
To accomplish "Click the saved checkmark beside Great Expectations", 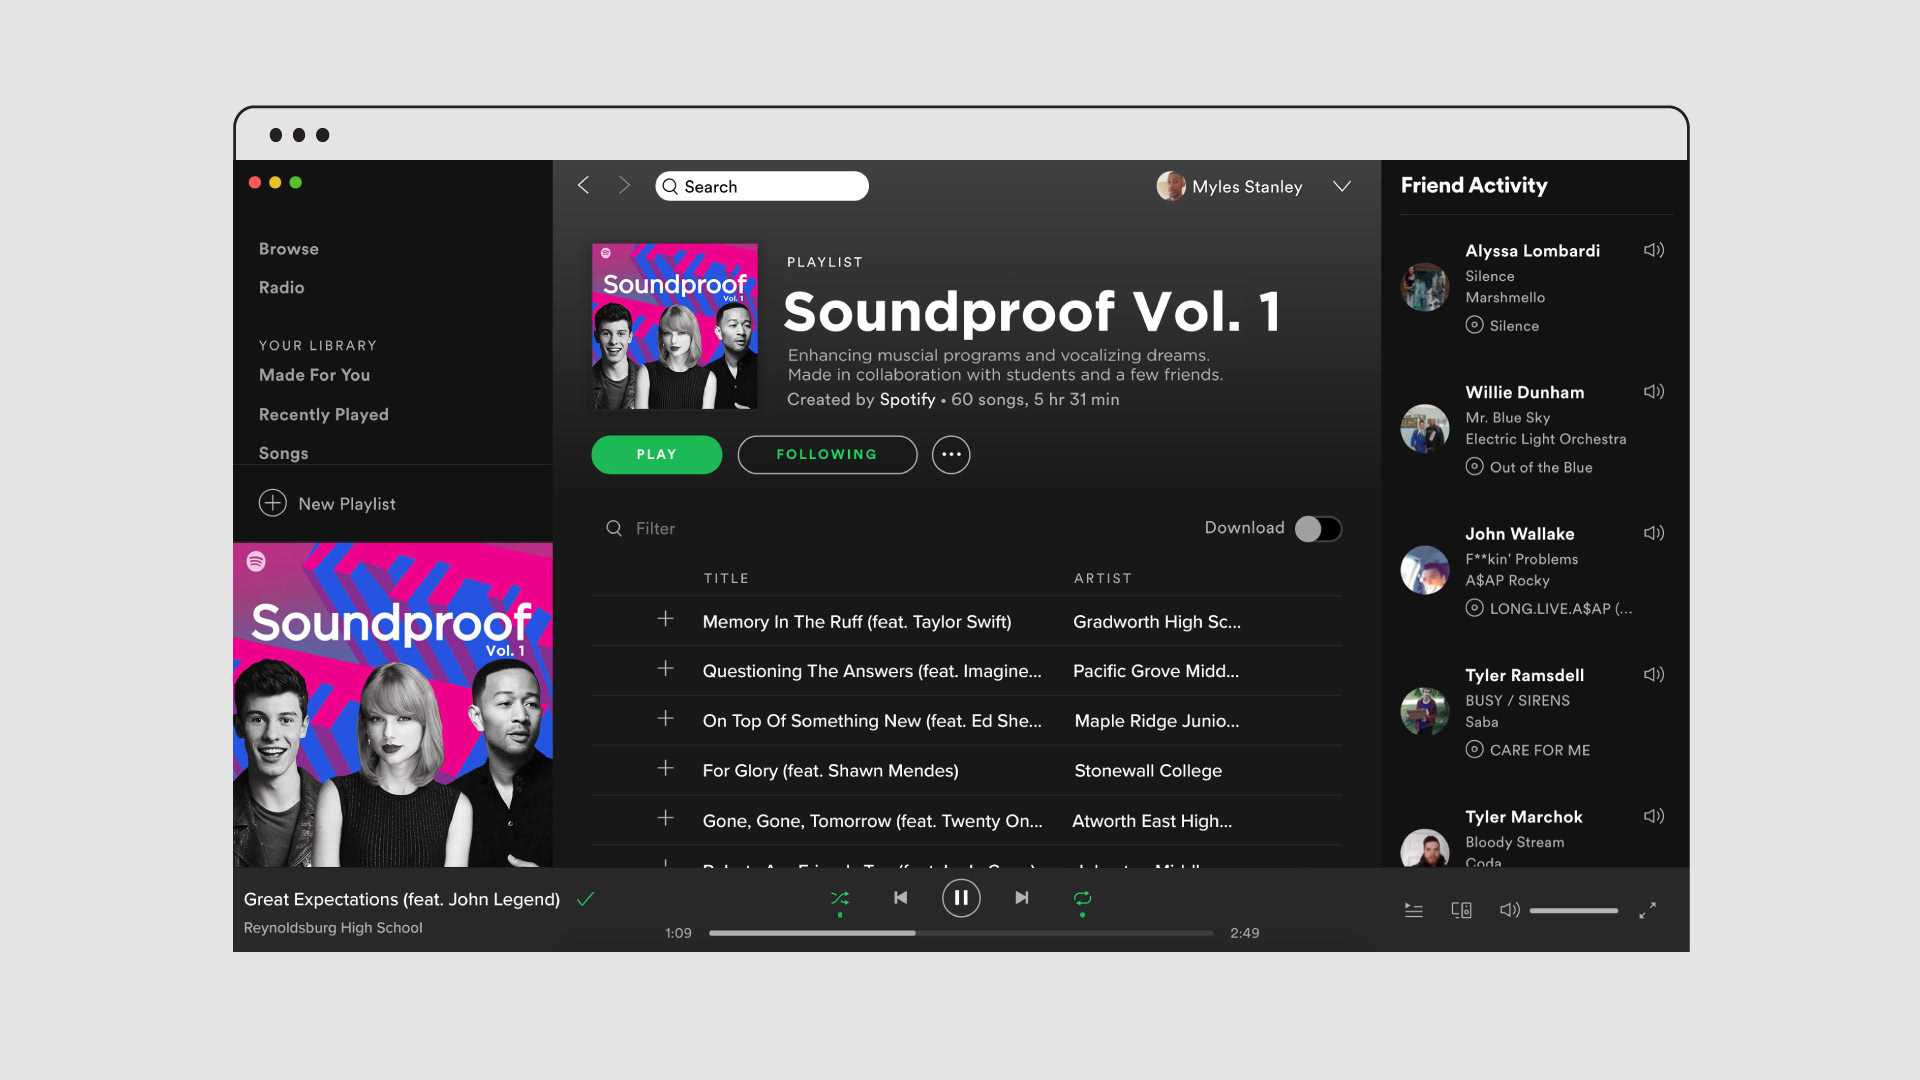I will (x=585, y=899).
